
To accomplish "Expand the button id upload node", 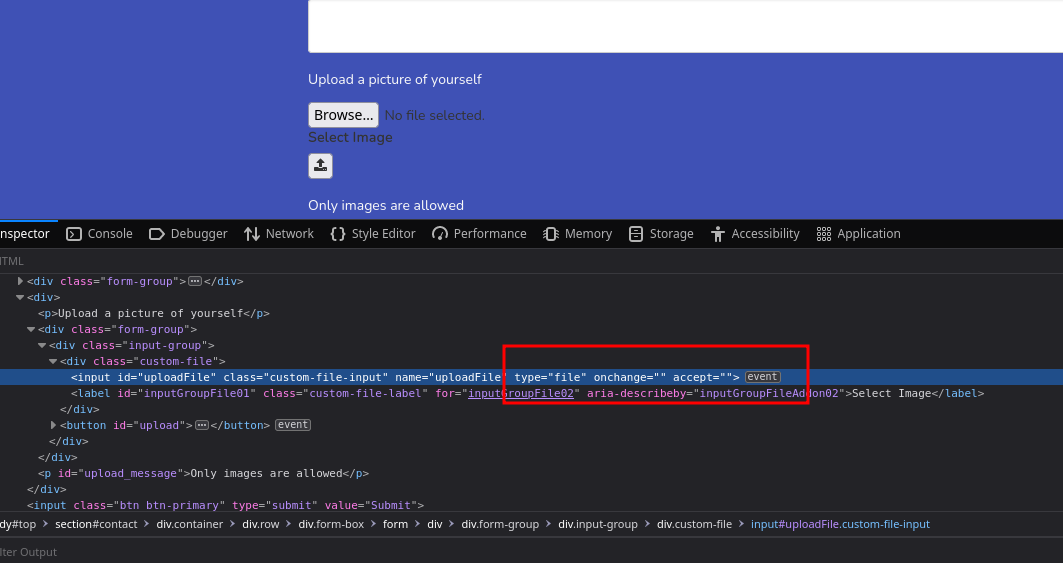I will (x=53, y=425).
